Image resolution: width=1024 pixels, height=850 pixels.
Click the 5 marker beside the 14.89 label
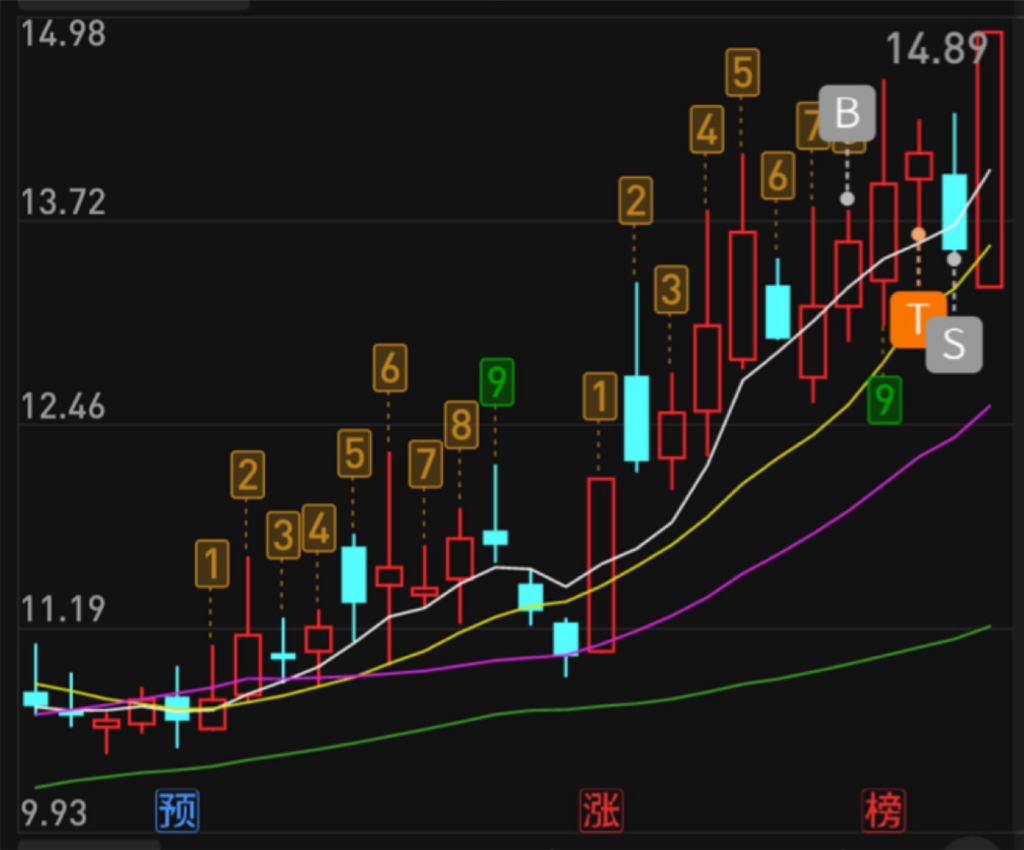(x=743, y=72)
